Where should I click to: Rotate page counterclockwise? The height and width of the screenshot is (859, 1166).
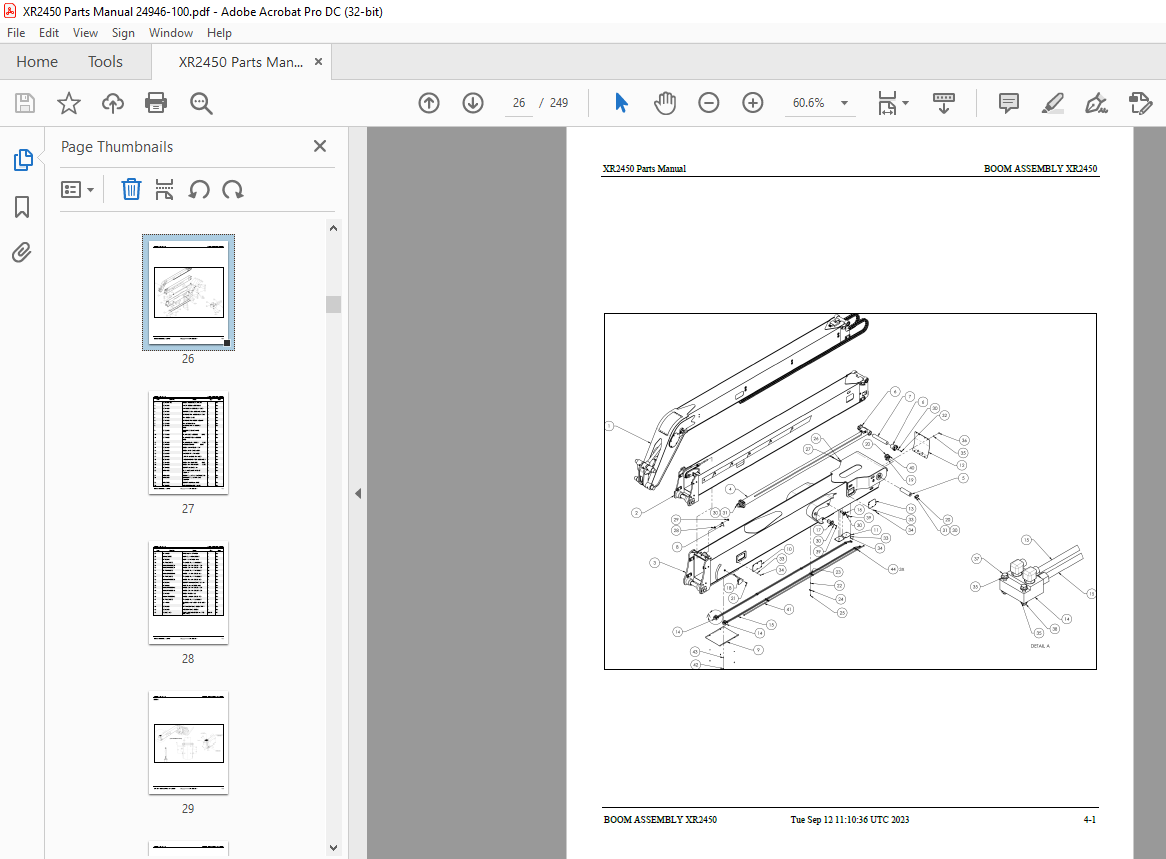[199, 190]
